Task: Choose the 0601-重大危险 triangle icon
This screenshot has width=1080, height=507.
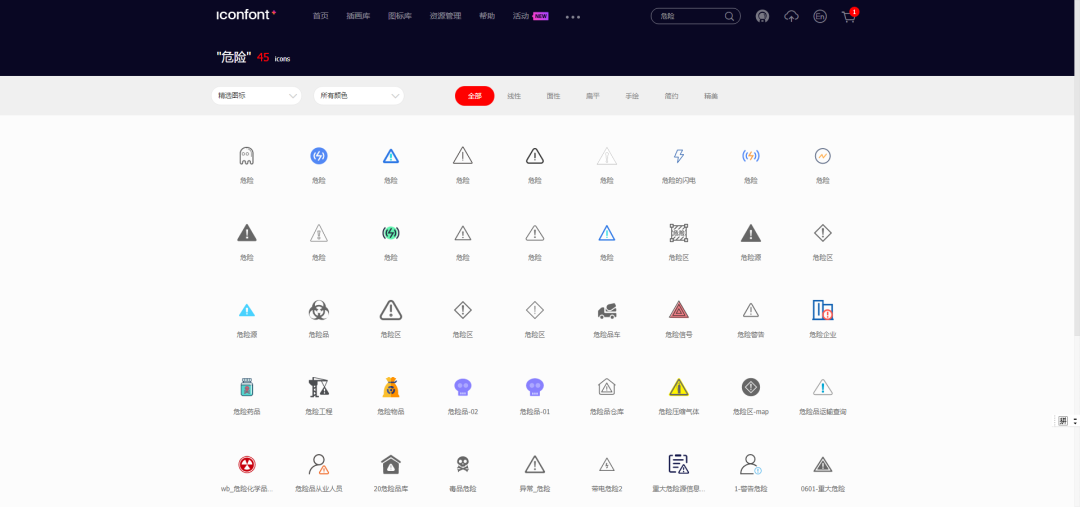Action: [822, 464]
